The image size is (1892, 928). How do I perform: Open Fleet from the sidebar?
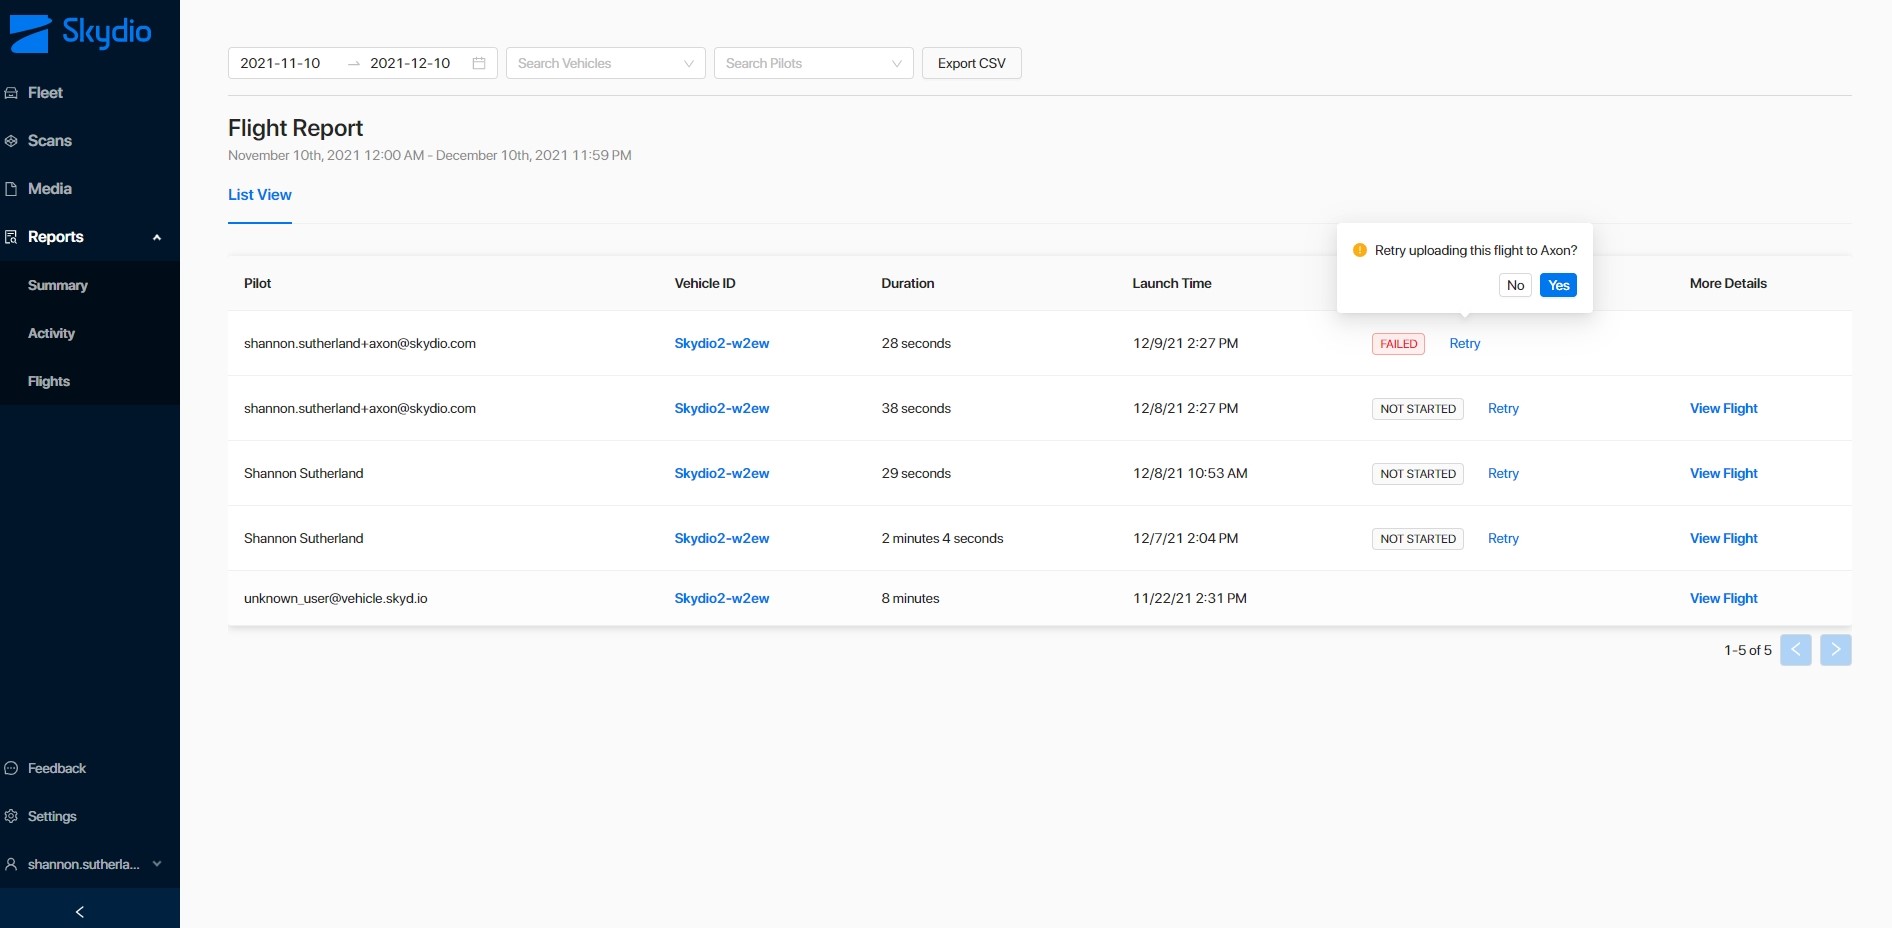coord(45,93)
